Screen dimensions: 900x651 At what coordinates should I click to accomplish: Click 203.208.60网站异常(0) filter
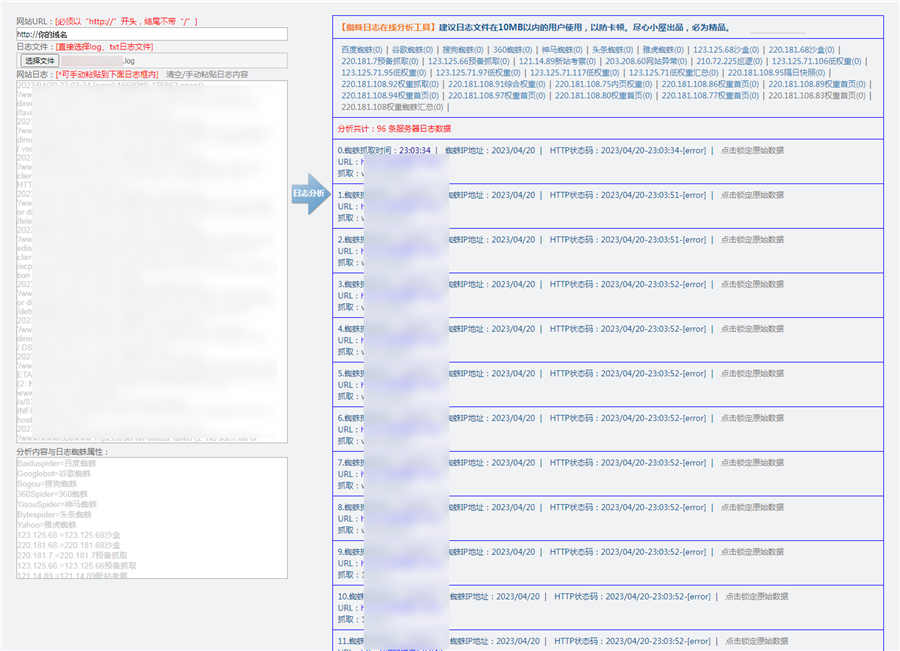647,61
